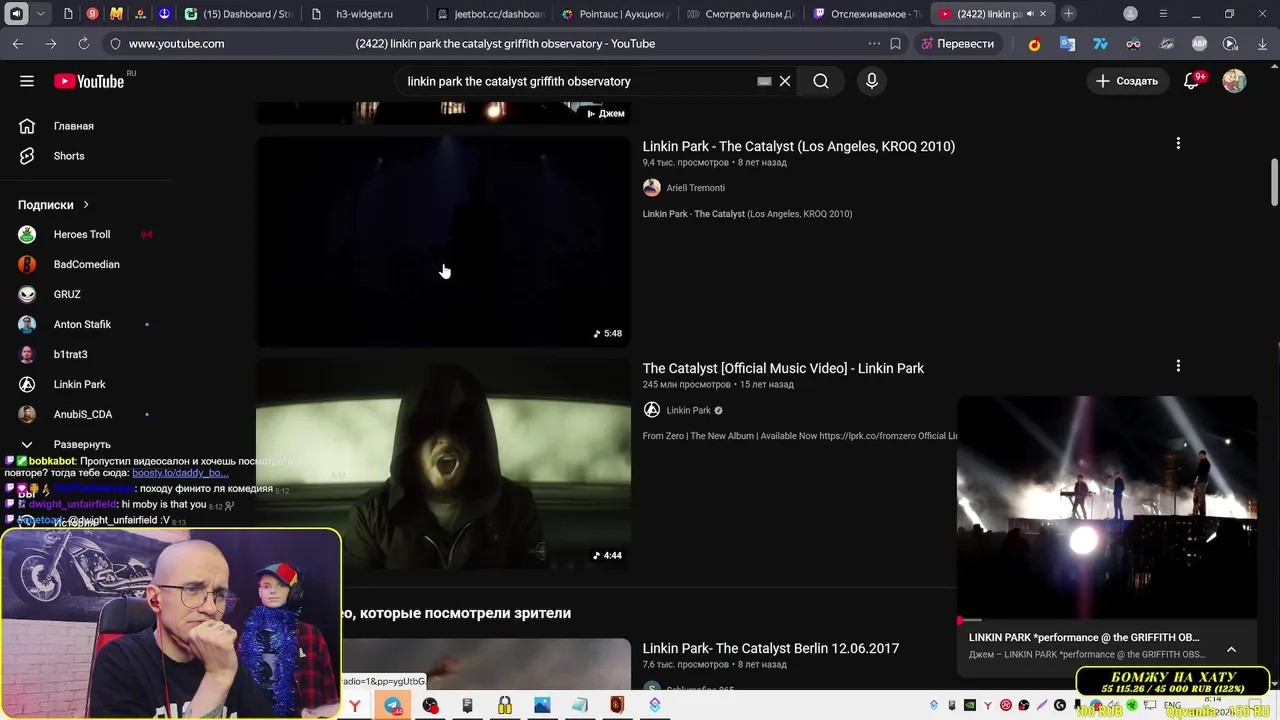Switch to the jeetbot.cc dashboard tab
This screenshot has width=1280, height=720.
pyautogui.click(x=490, y=14)
